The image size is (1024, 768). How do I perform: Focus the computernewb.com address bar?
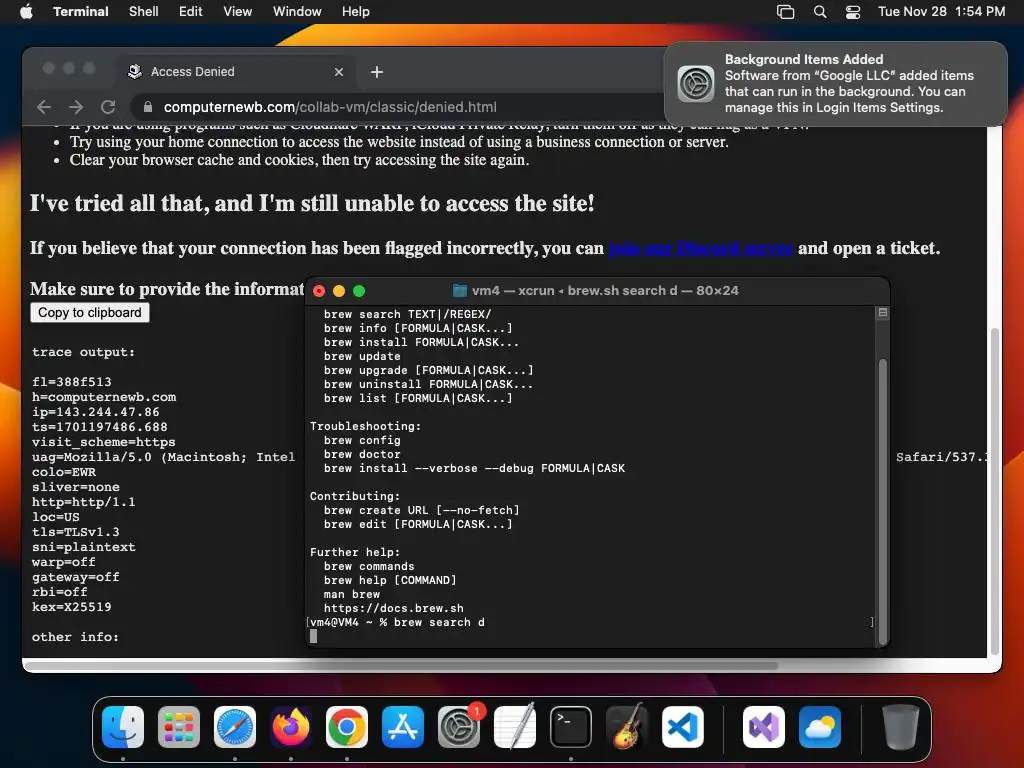click(398, 107)
